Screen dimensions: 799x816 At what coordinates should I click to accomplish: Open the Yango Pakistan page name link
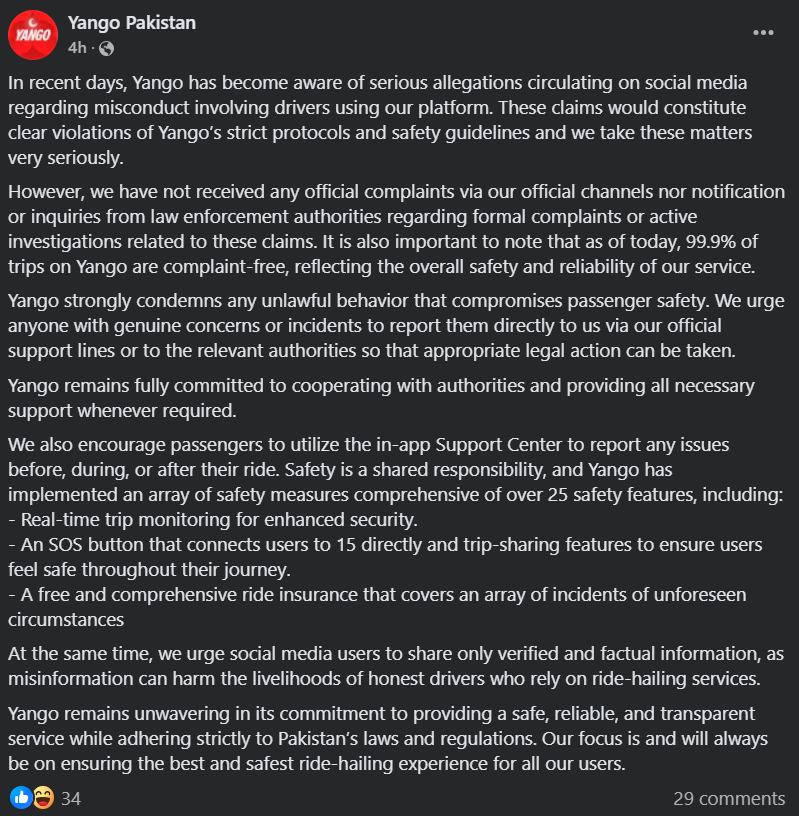132,23
